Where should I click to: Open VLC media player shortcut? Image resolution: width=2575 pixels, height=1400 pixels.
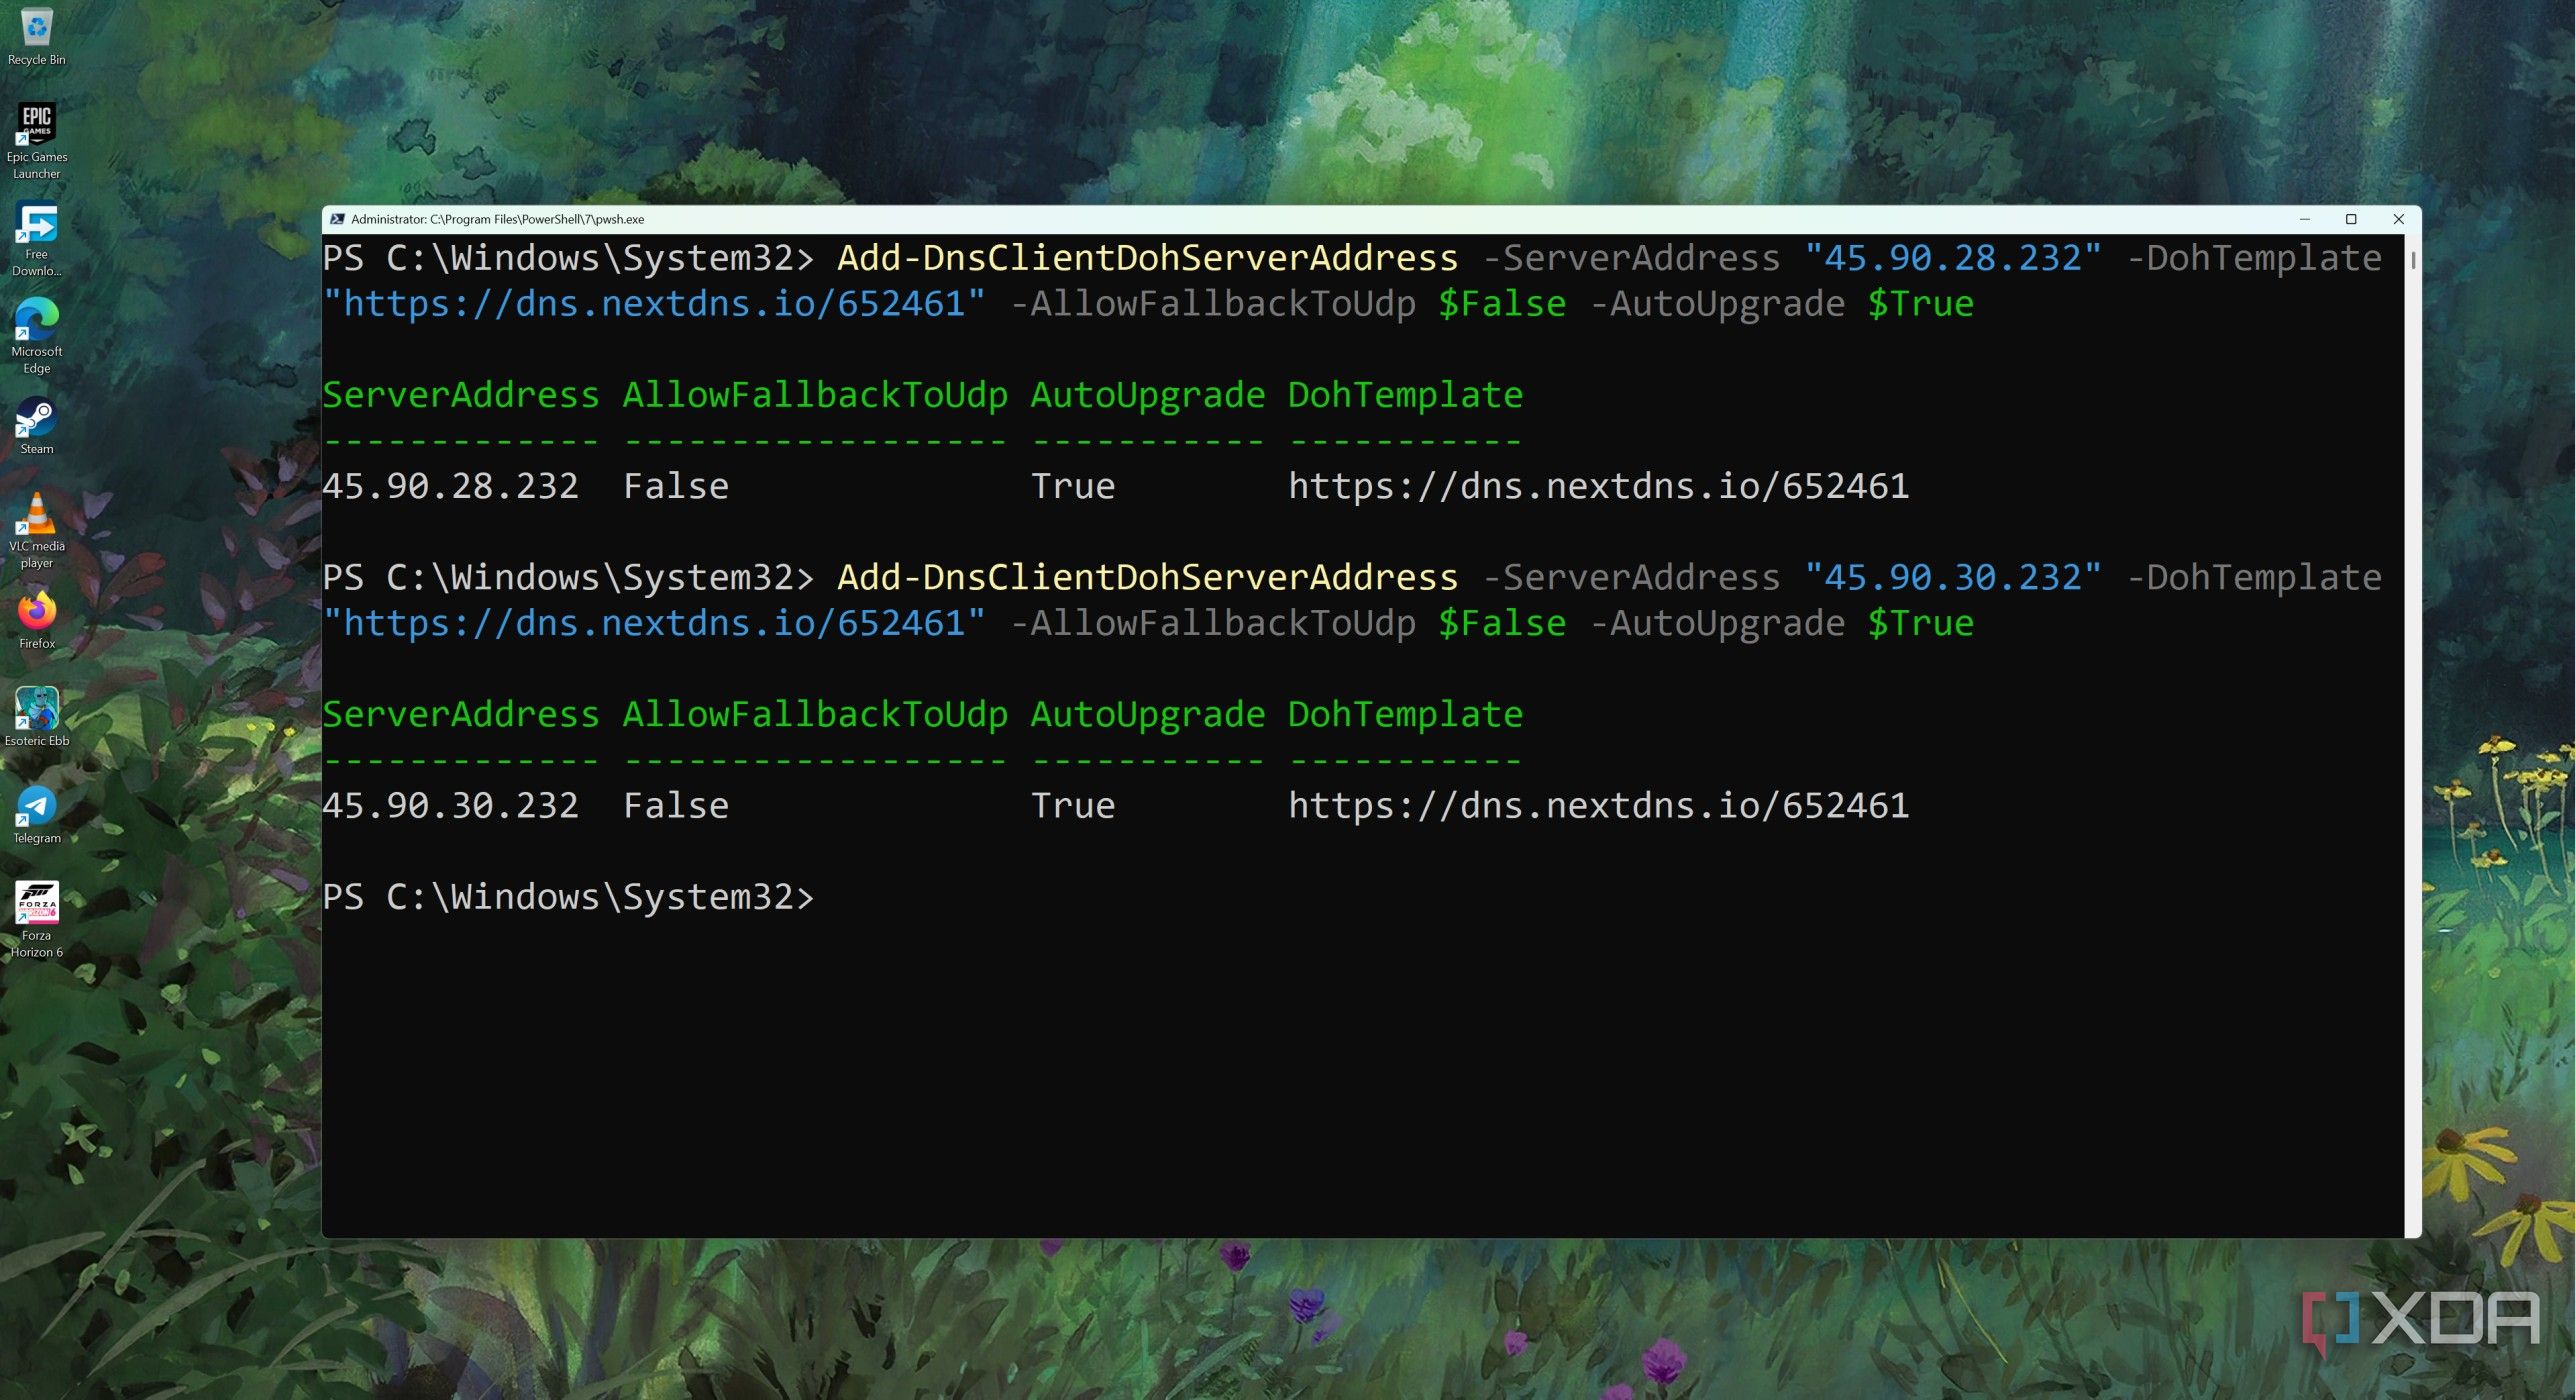[x=37, y=530]
